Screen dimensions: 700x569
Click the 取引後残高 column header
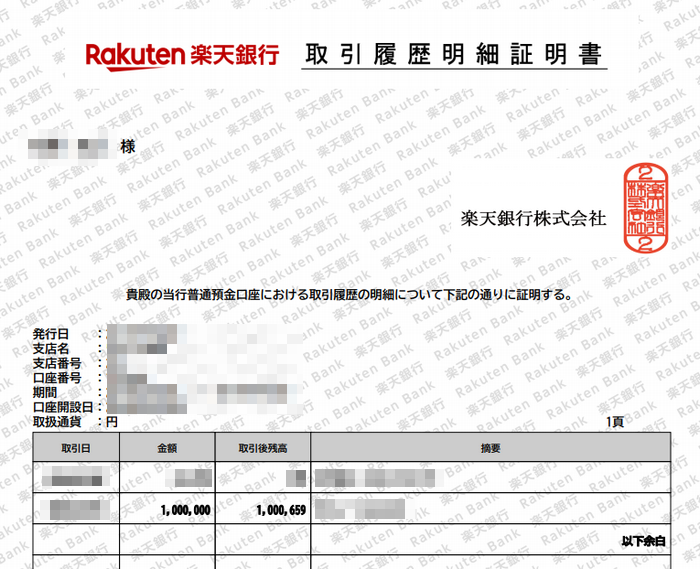coord(262,448)
